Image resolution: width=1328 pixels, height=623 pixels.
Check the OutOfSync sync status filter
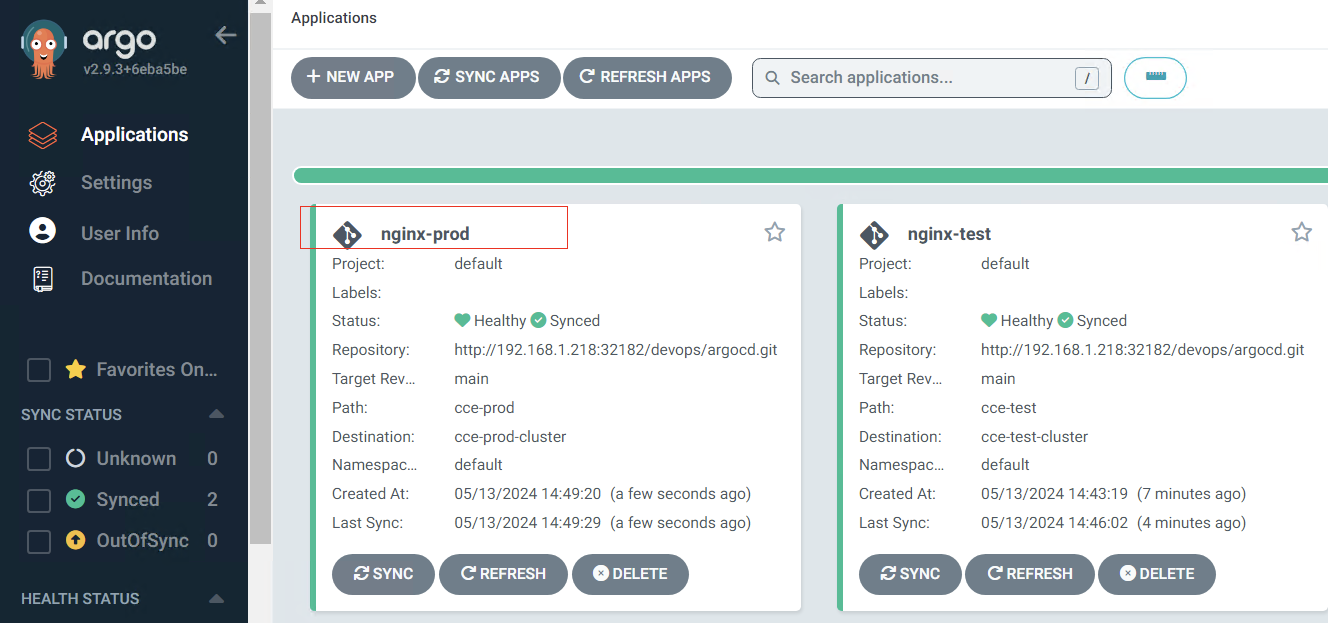click(39, 541)
